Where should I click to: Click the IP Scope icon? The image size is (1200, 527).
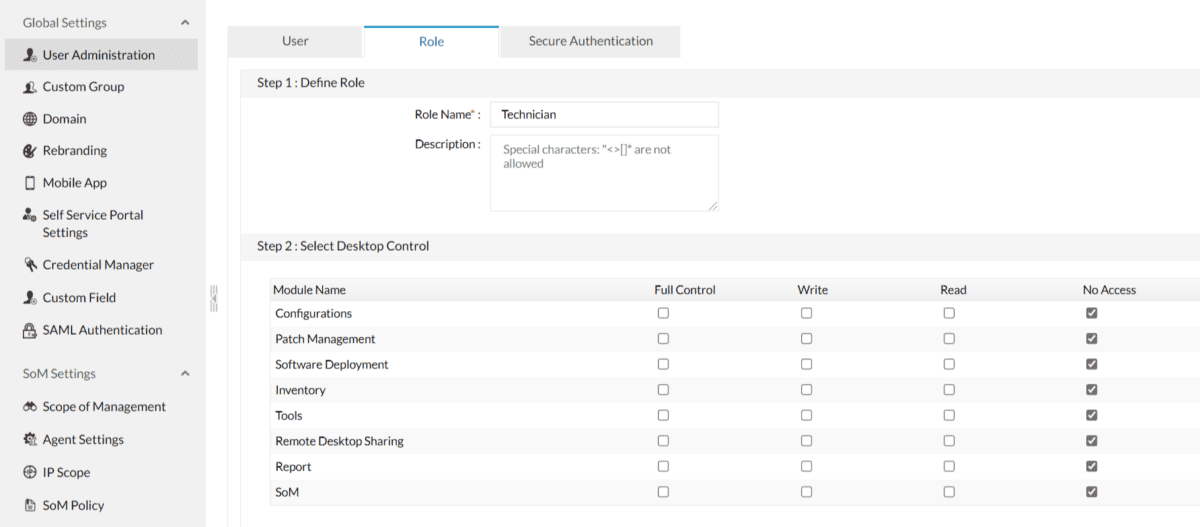click(30, 473)
